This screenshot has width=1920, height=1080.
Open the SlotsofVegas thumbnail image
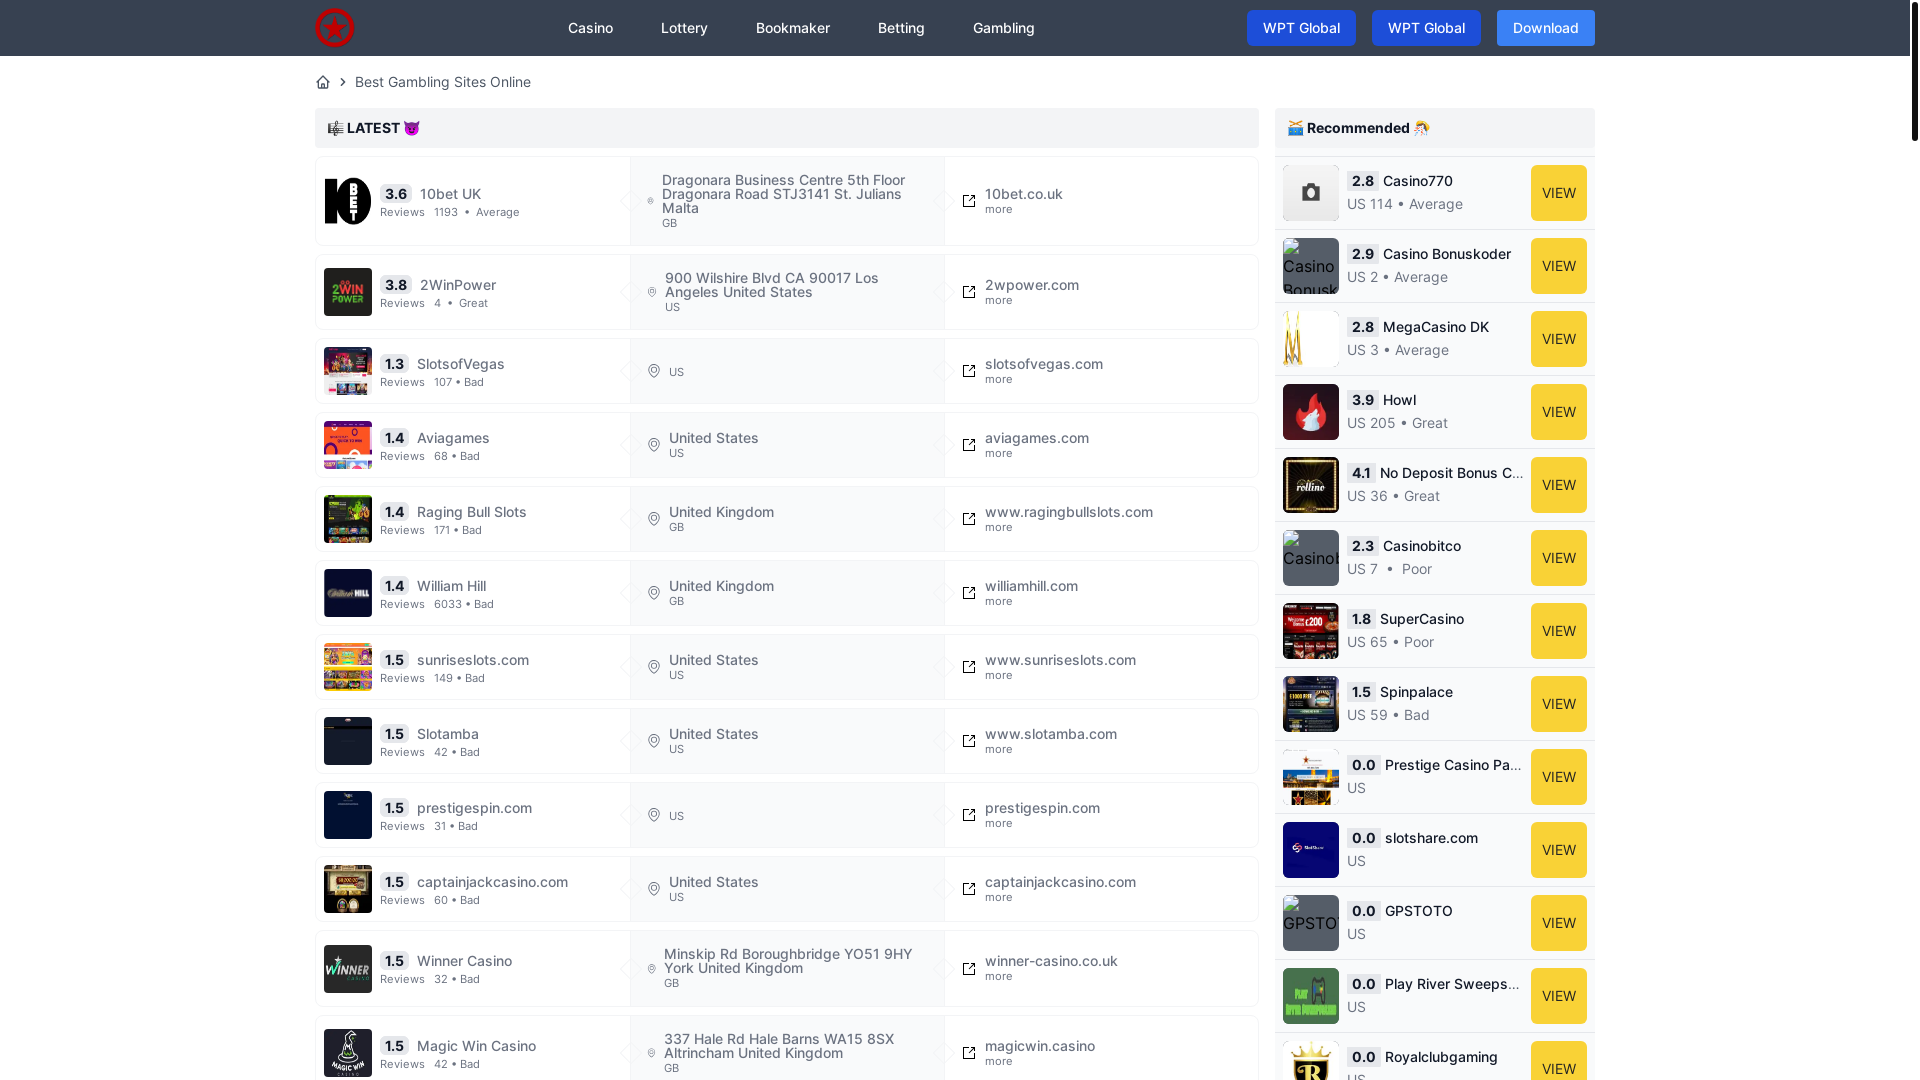tap(348, 371)
